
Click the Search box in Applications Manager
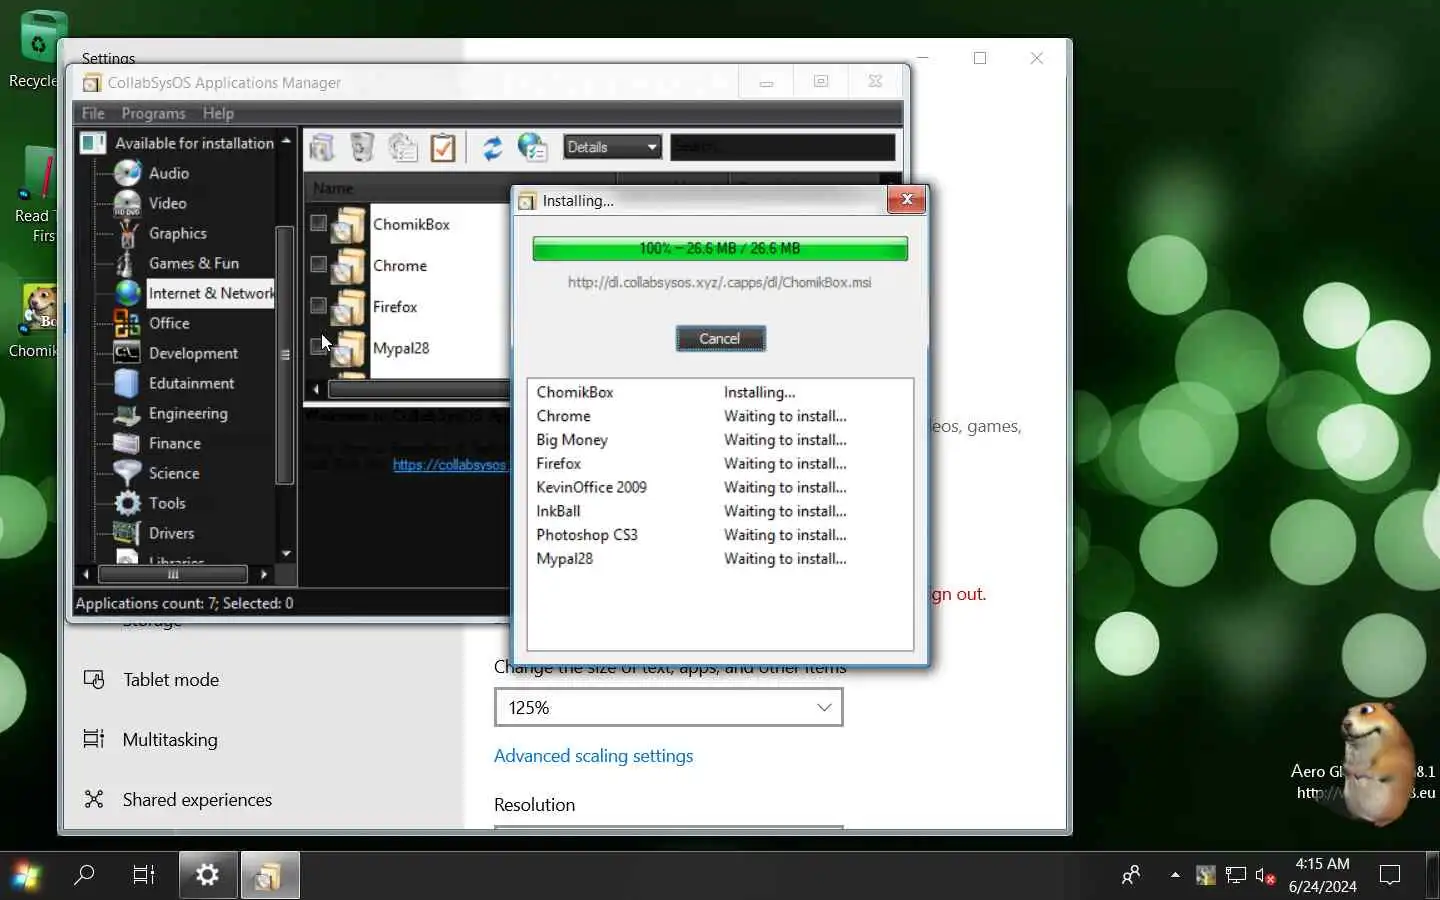(x=782, y=147)
